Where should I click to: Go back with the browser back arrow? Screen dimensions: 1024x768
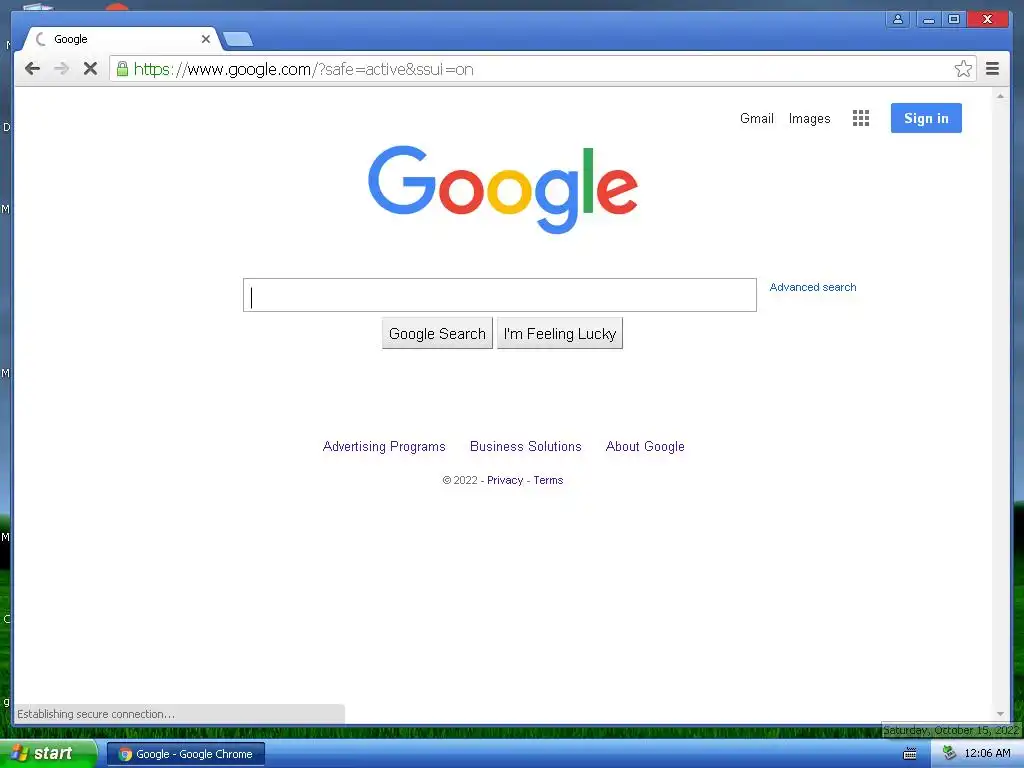click(33, 69)
